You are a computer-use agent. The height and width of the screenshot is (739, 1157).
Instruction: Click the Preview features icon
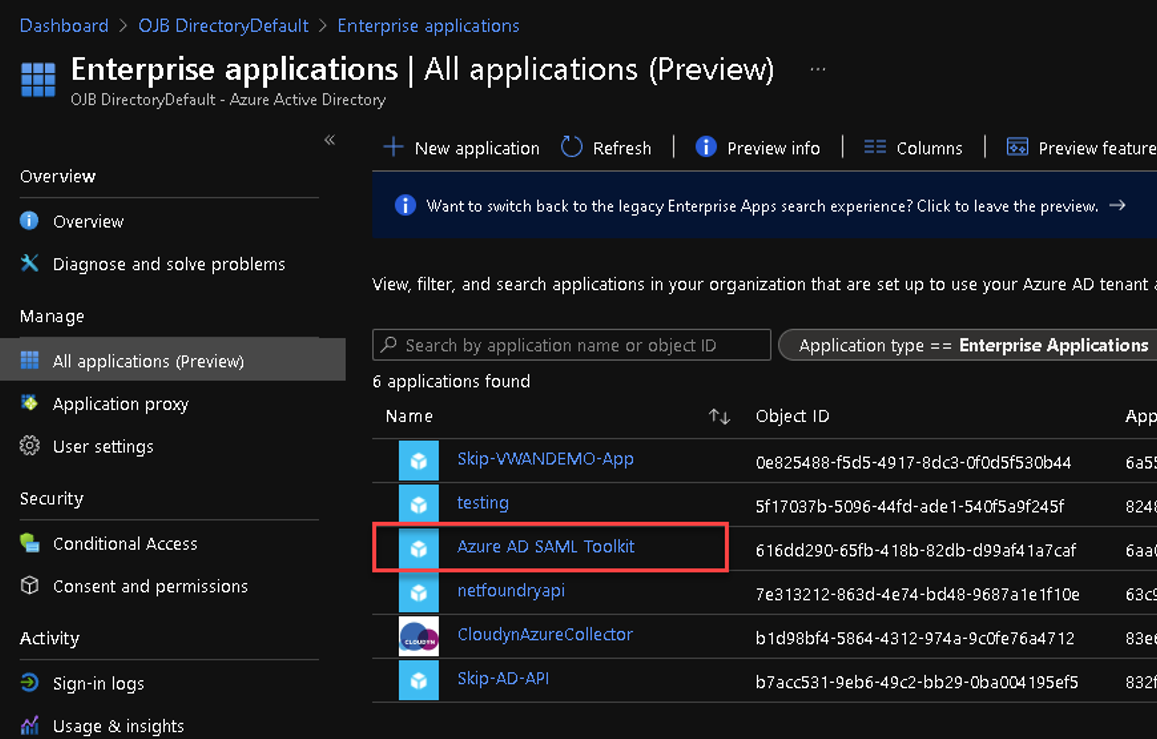(1018, 147)
